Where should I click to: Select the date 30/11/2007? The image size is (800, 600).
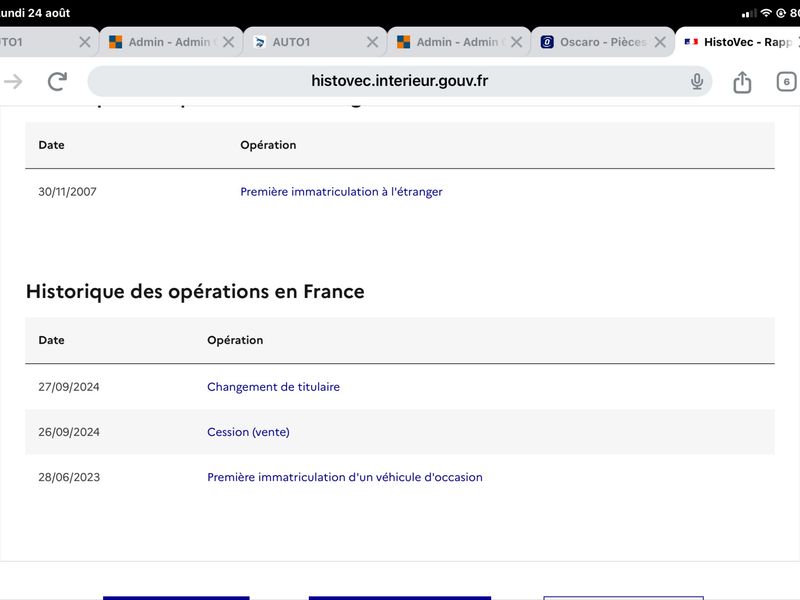(x=67, y=192)
